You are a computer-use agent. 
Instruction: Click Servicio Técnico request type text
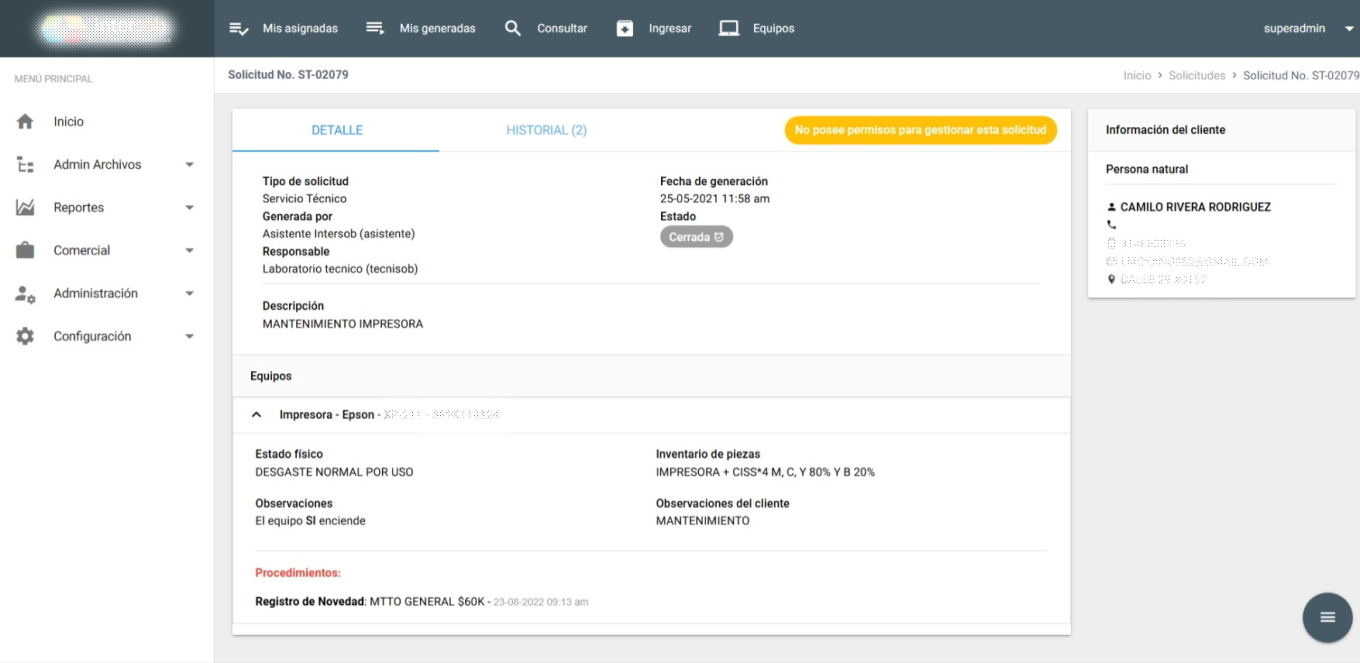point(304,199)
